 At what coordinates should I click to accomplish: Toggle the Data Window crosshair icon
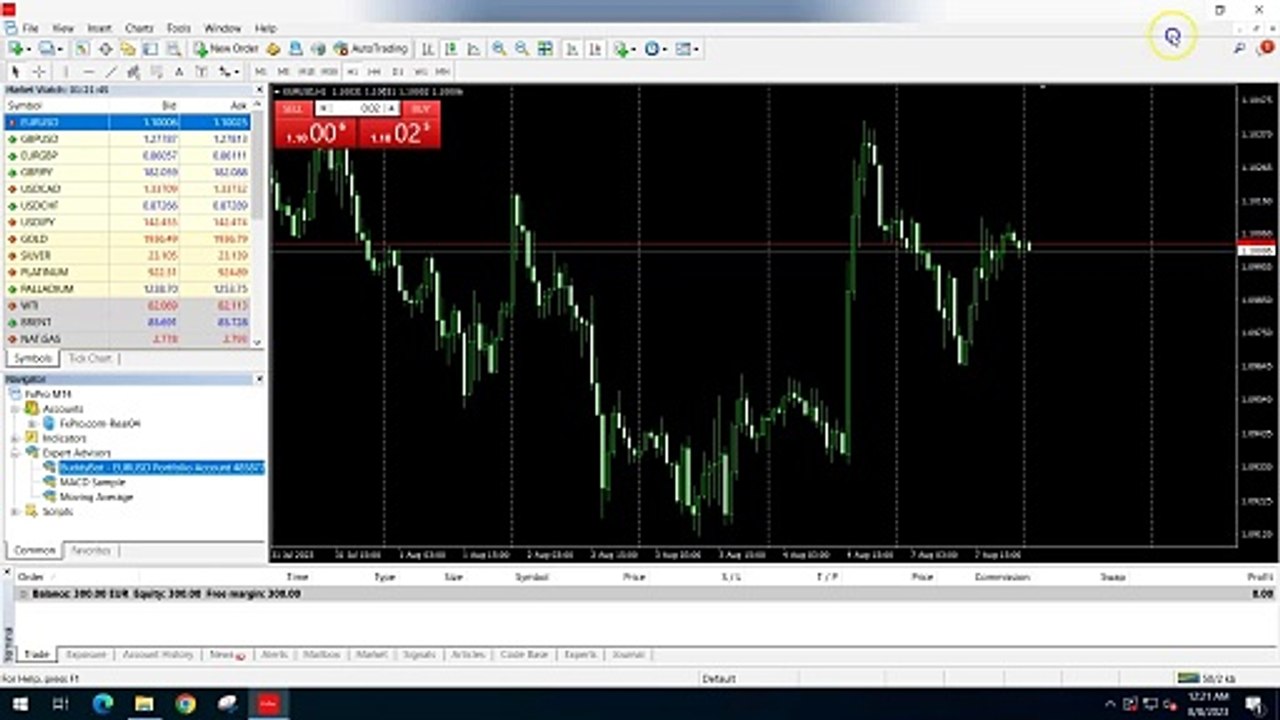105,48
